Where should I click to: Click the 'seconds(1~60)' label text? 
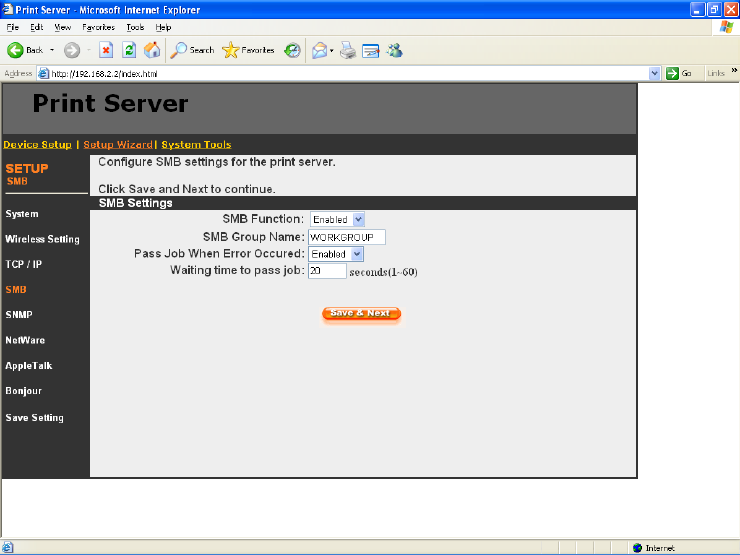(x=383, y=272)
